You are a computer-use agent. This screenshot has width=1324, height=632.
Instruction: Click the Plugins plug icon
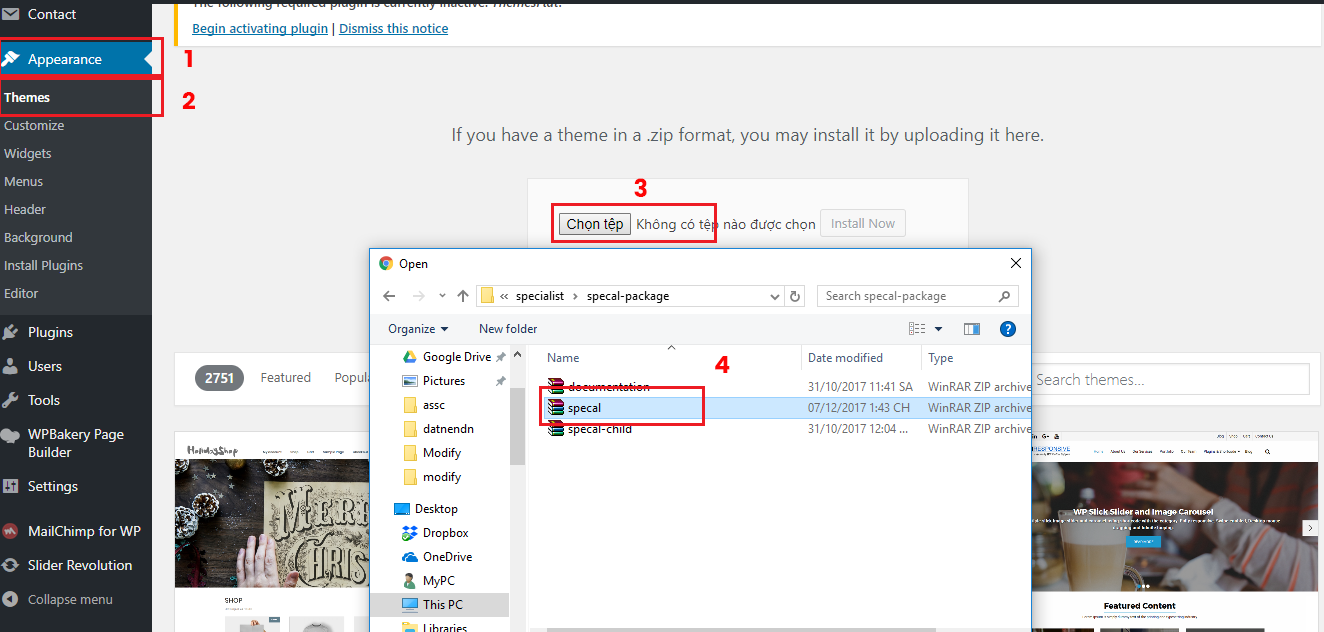pyautogui.click(x=11, y=332)
